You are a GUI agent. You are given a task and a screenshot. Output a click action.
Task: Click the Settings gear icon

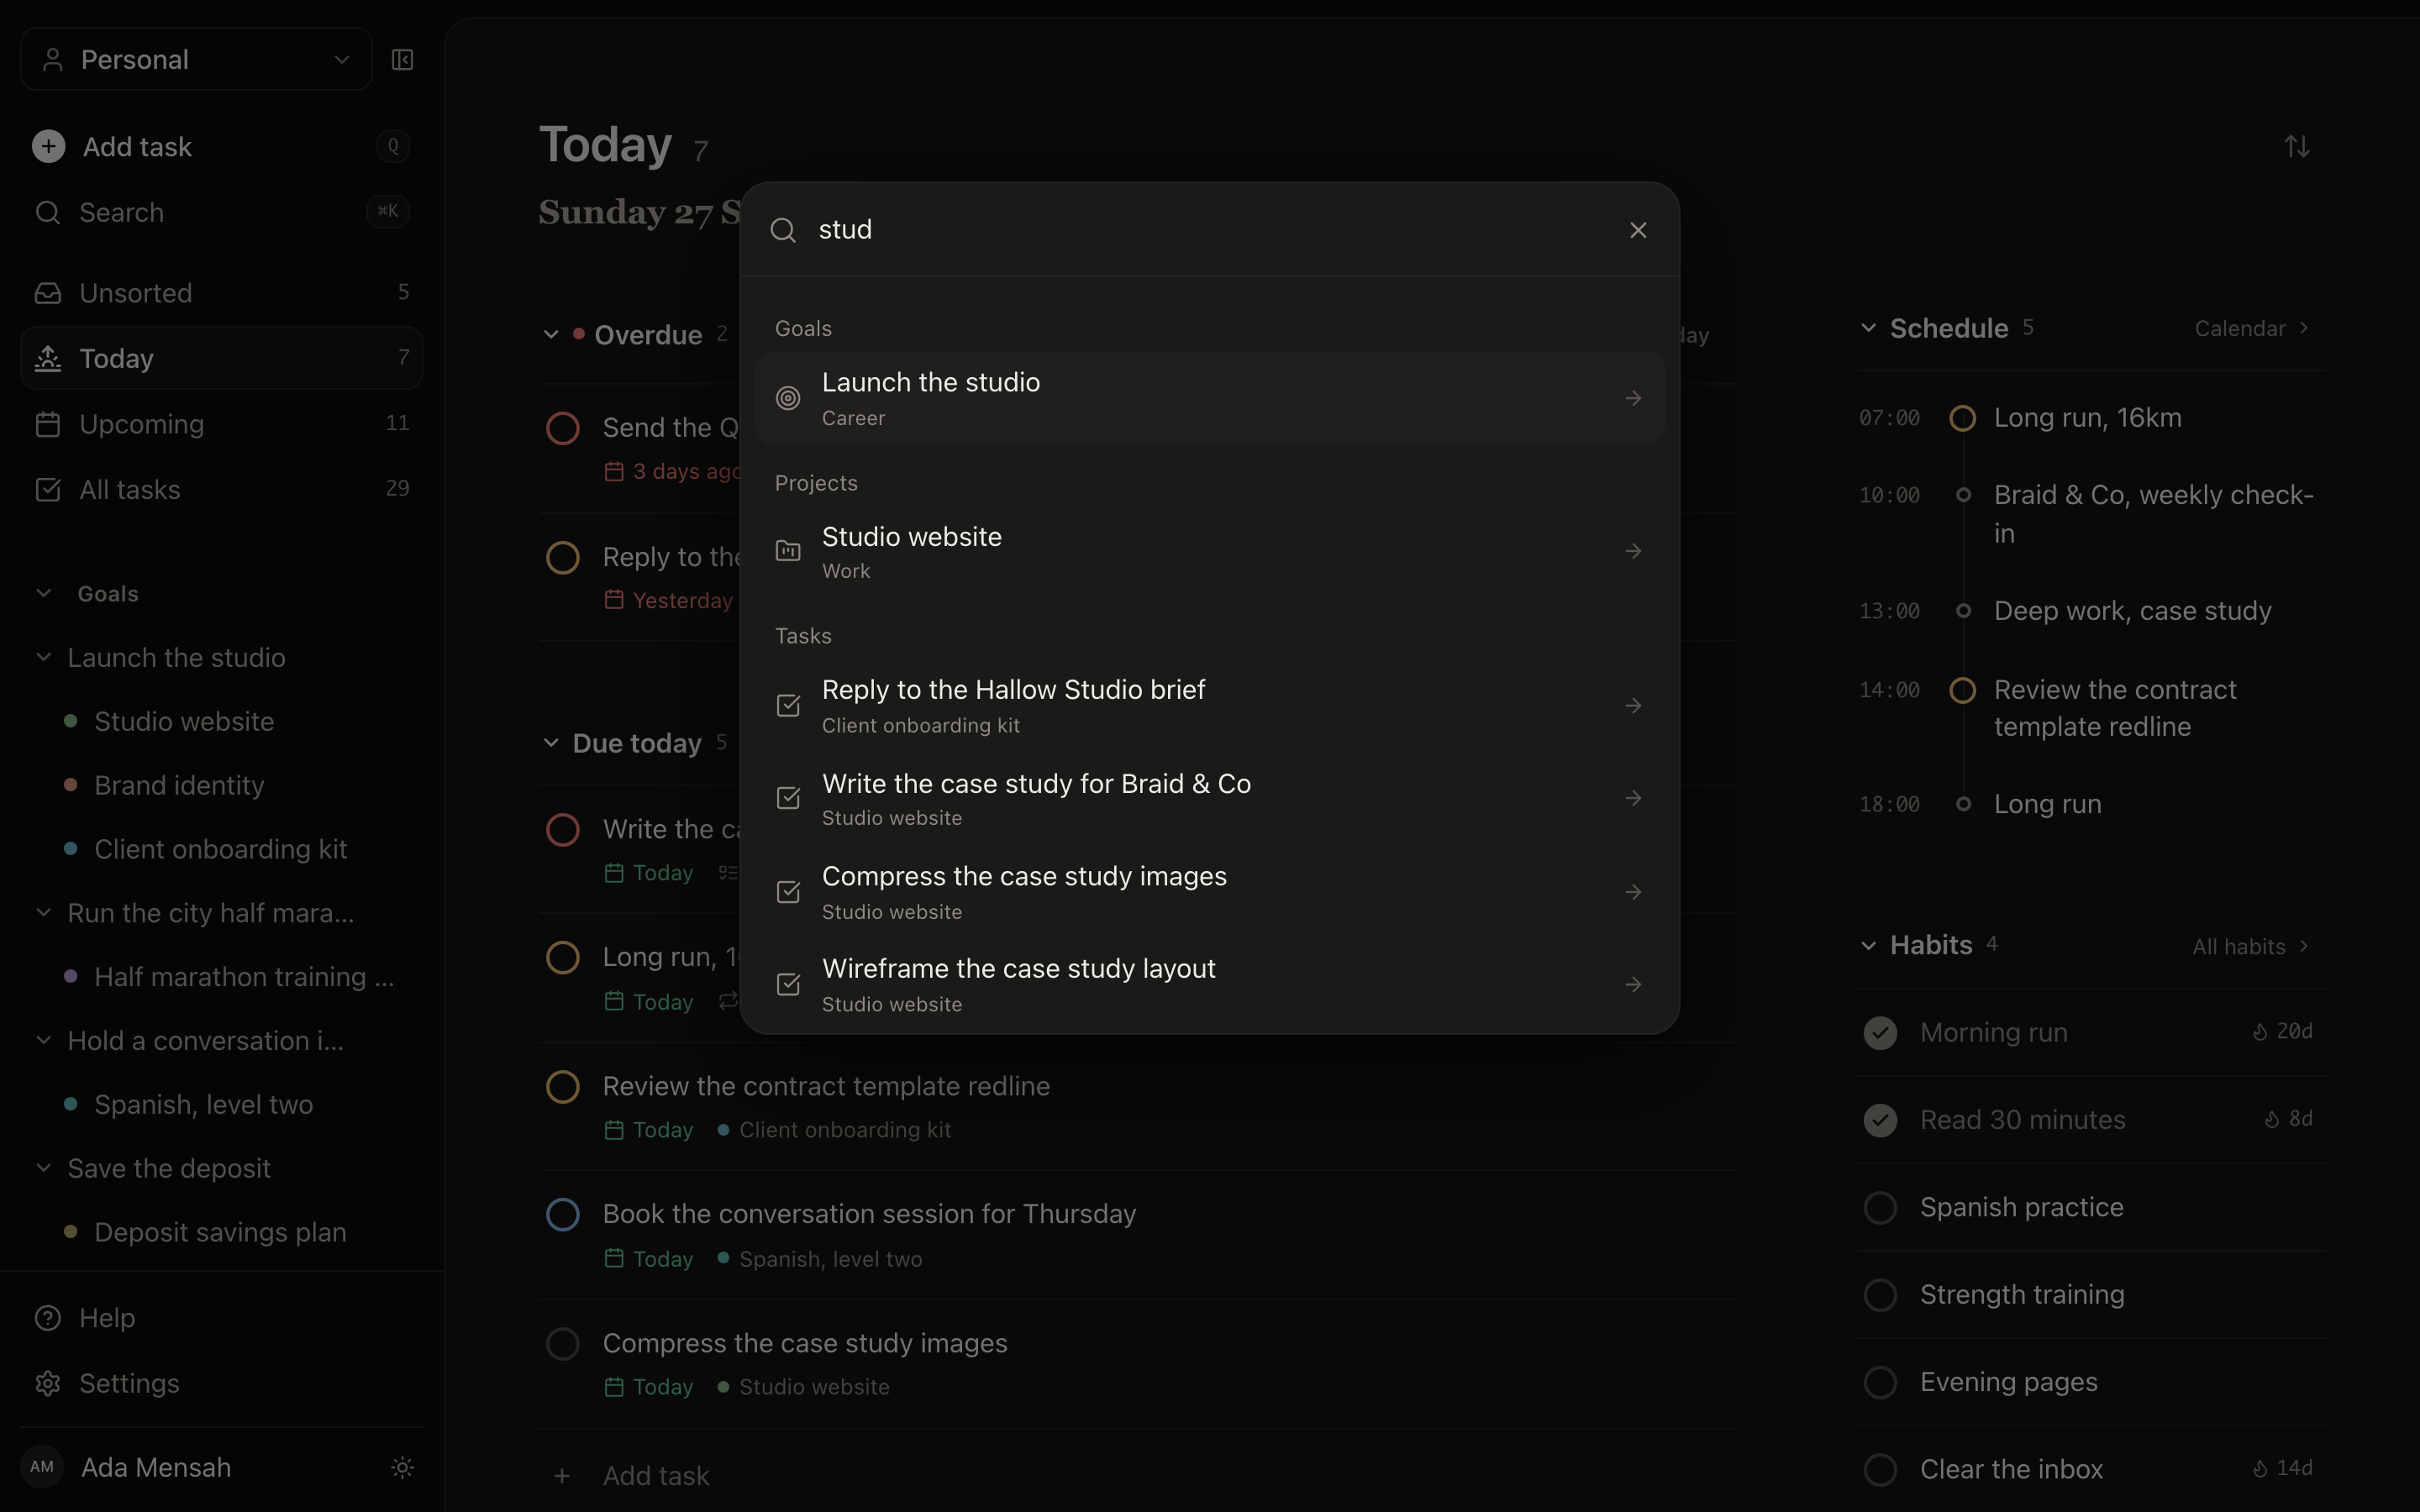pyautogui.click(x=48, y=1383)
